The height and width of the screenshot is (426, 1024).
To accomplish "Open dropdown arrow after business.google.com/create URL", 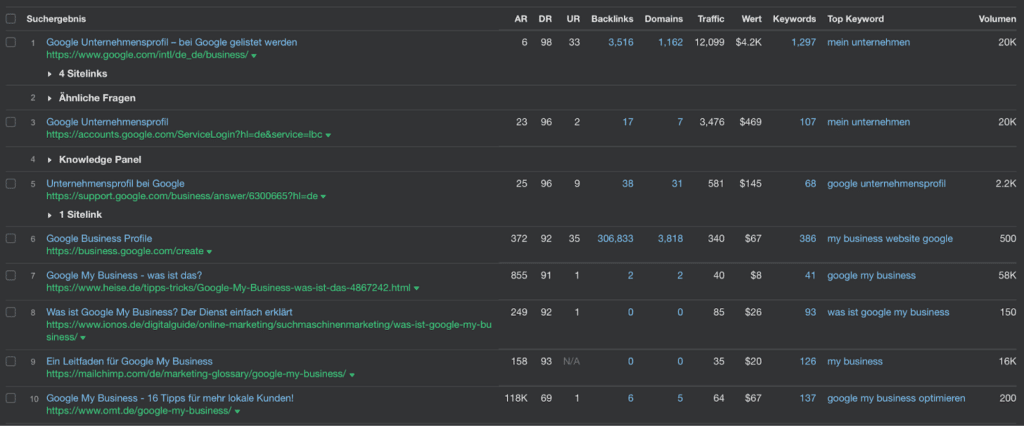I will 209,252.
